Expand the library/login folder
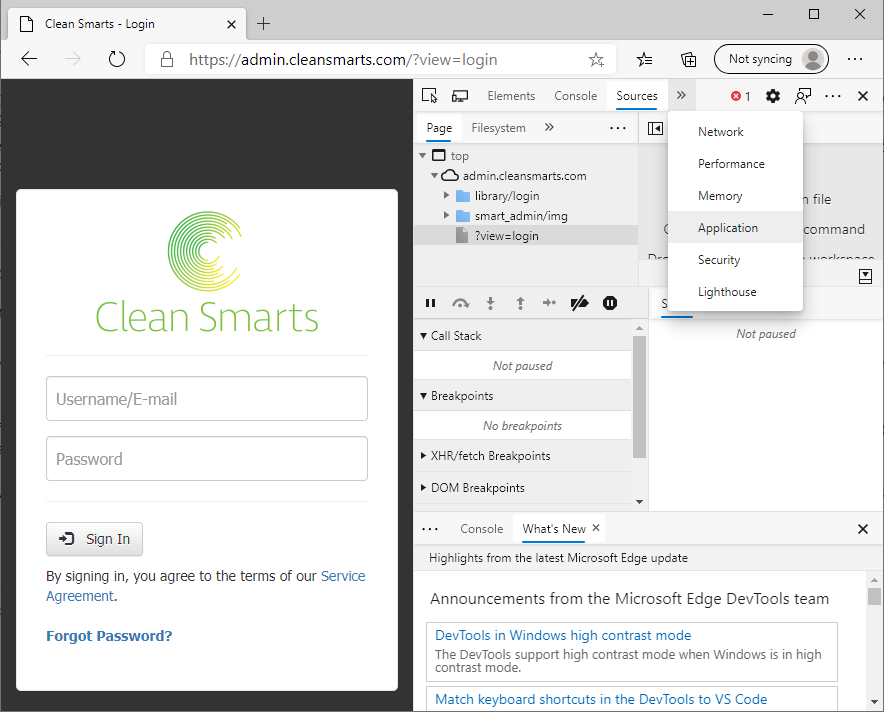The width and height of the screenshot is (884, 712). [x=447, y=196]
